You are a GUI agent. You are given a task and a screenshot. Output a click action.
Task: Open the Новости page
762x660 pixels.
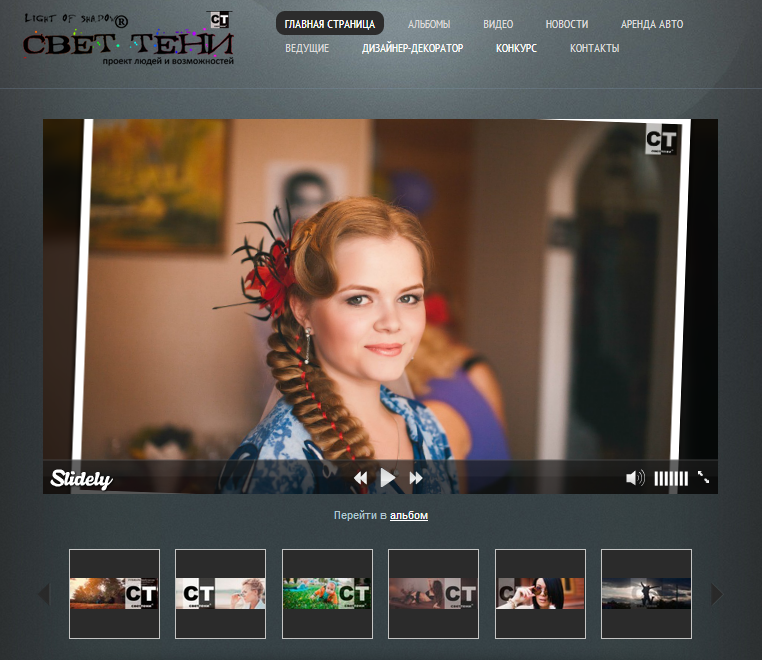567,24
